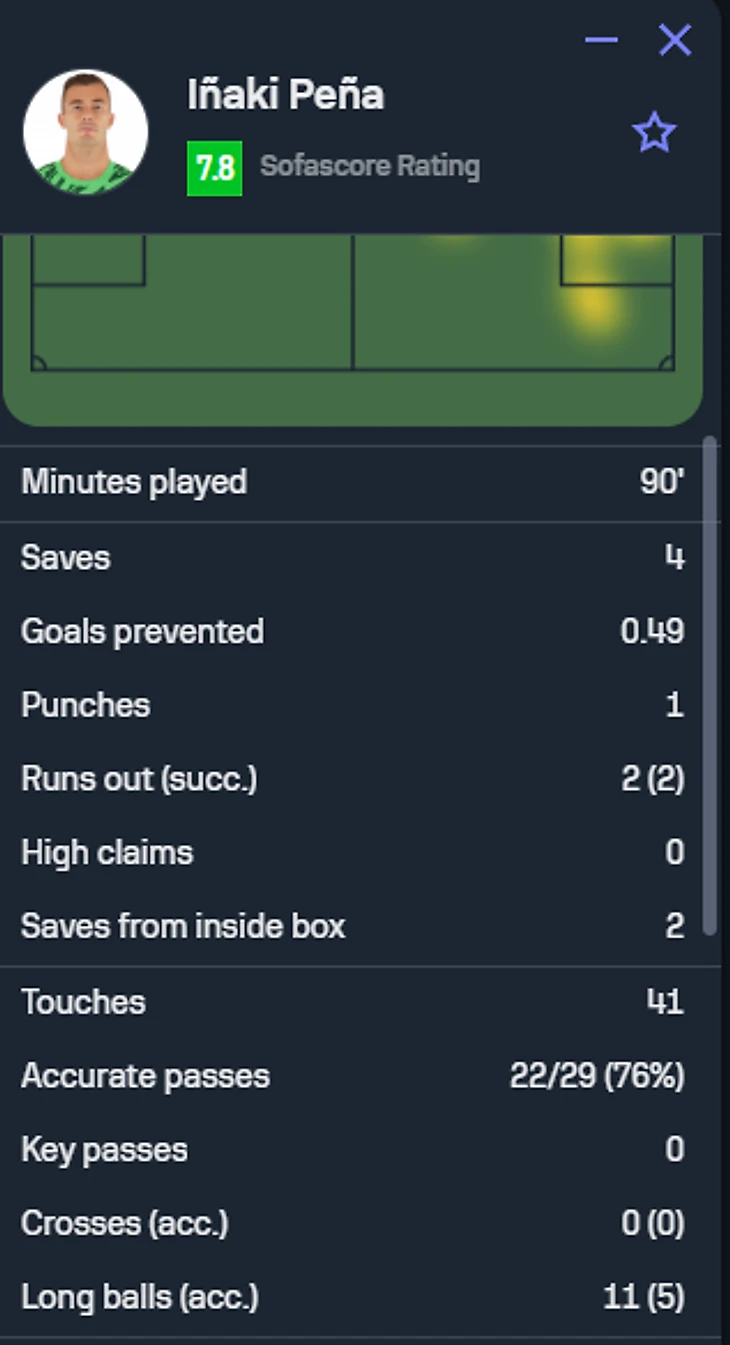This screenshot has width=730, height=1345.
Task: Click the High claims stat row
Action: point(352,853)
